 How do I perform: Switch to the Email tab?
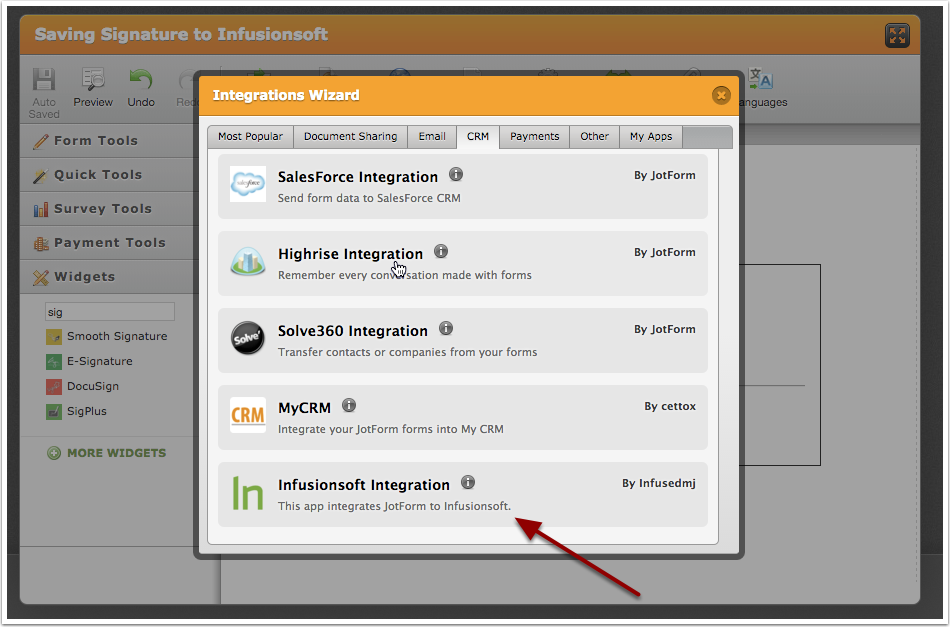pos(432,137)
